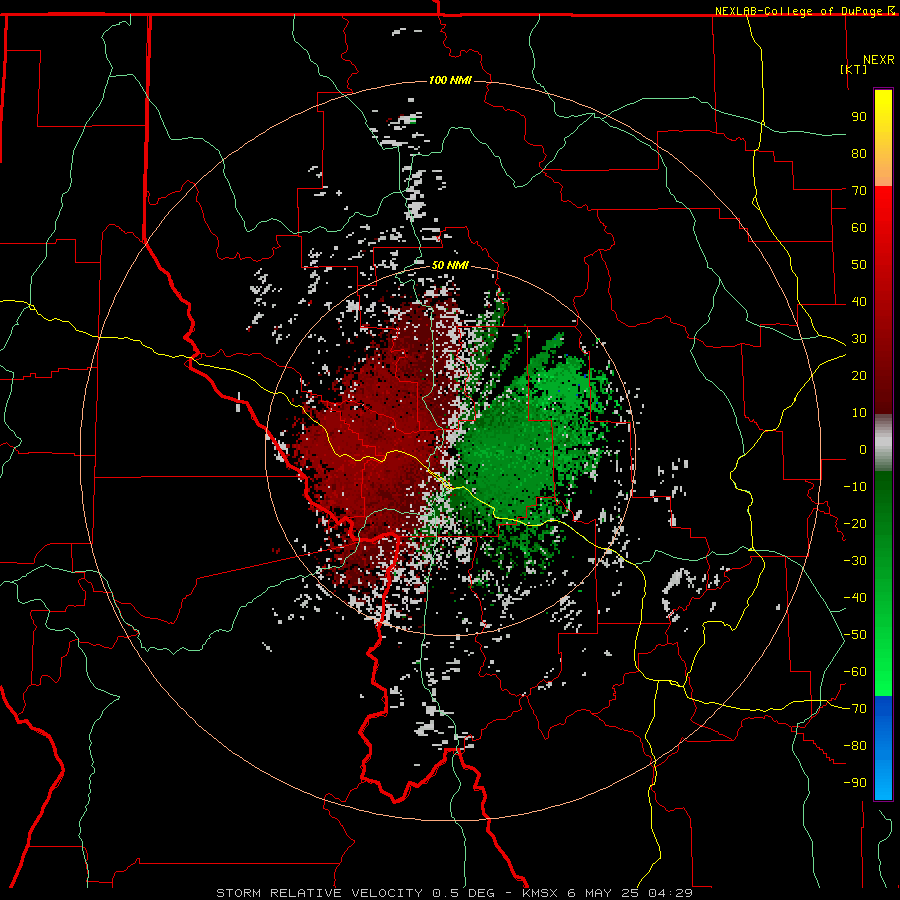This screenshot has width=900, height=900.
Task: Click the positive 40 scale label
Action: pos(859,301)
